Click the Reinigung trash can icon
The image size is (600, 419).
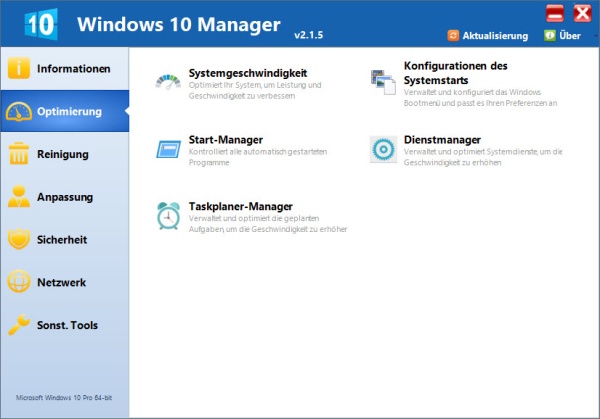(x=18, y=154)
